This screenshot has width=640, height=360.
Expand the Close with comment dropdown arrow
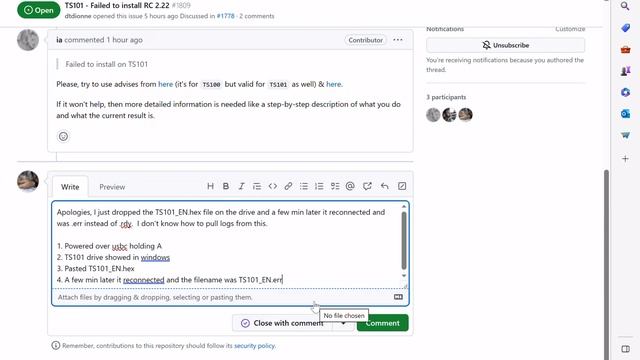pos(343,323)
